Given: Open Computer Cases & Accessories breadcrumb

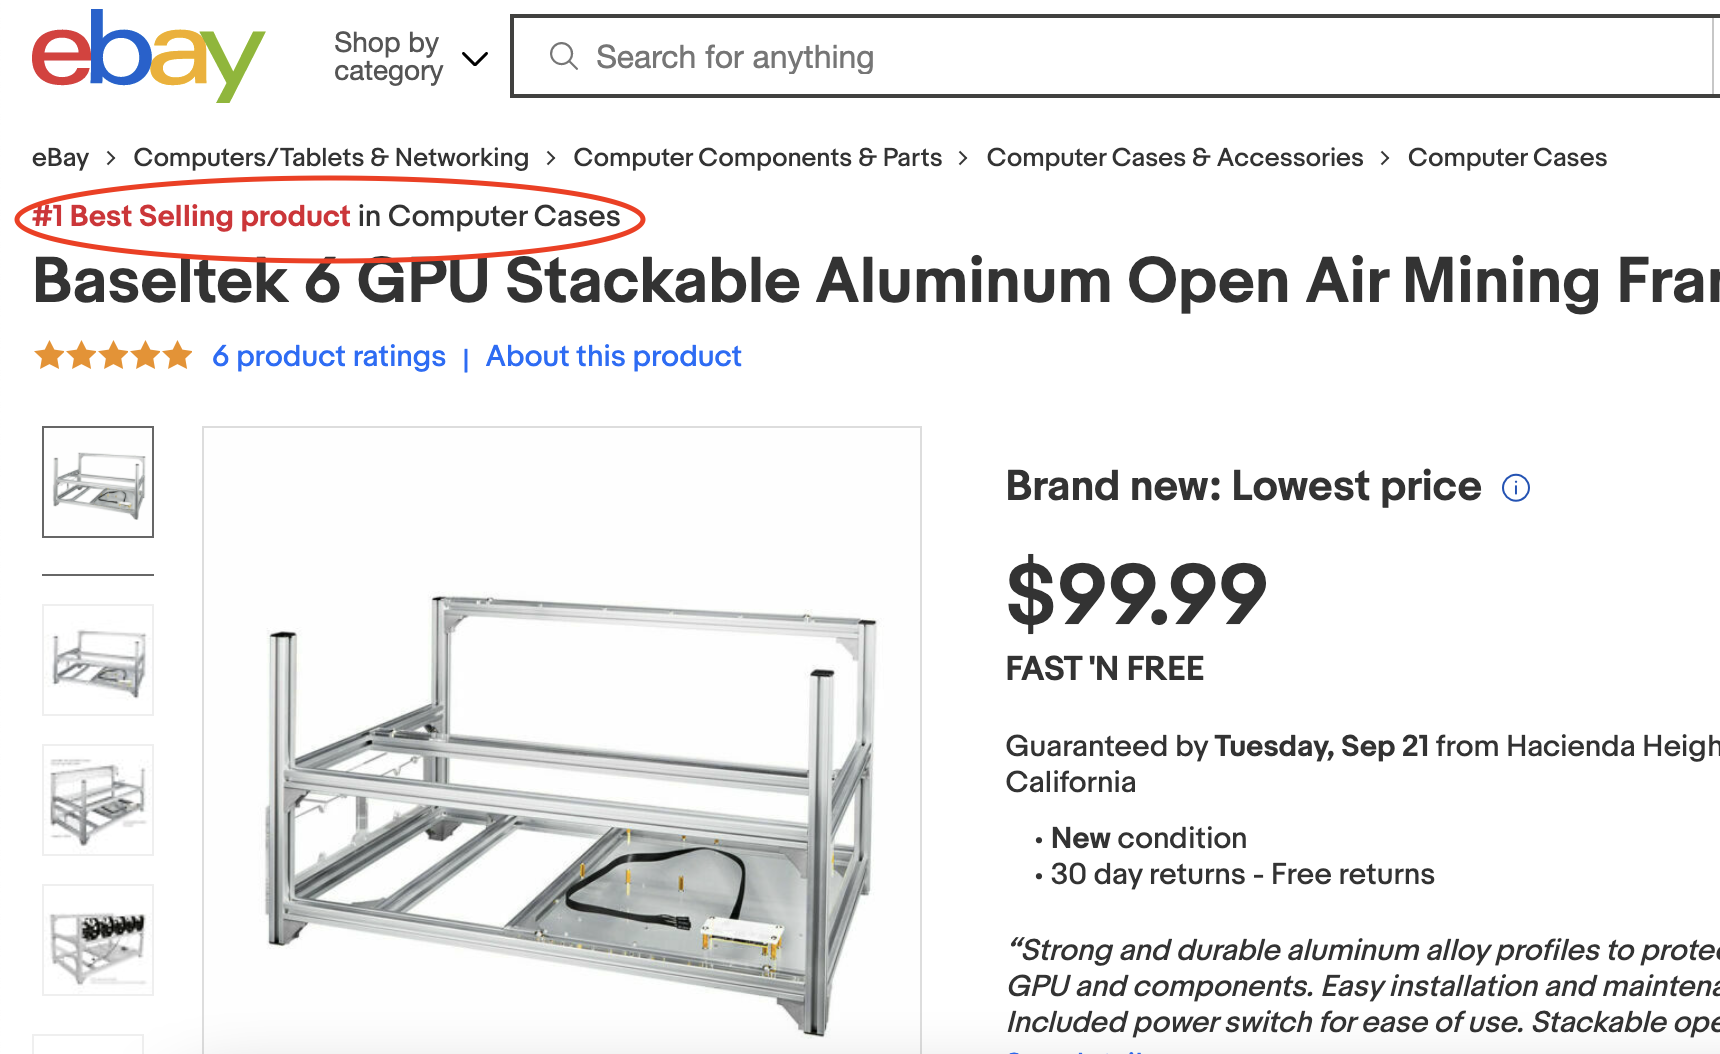Looking at the screenshot, I should pos(1174,157).
